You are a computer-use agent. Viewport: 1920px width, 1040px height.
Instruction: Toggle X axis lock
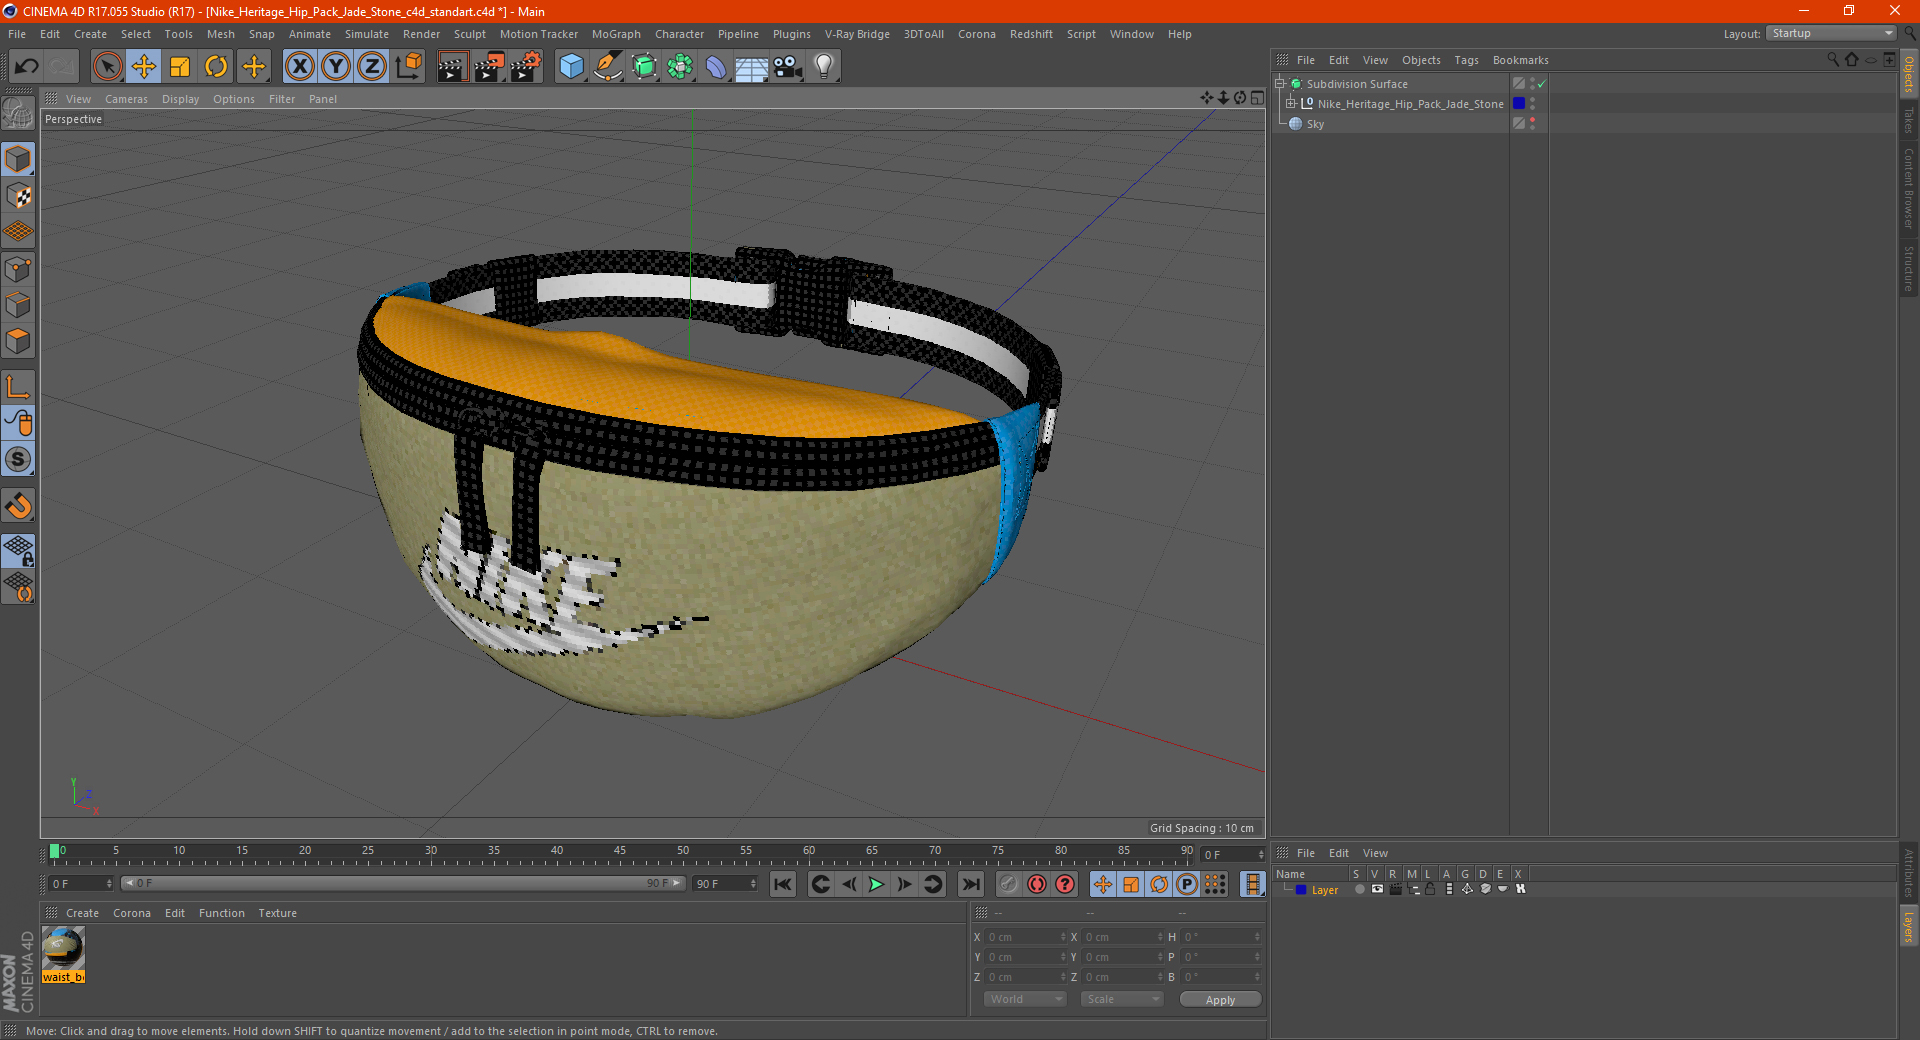point(299,67)
